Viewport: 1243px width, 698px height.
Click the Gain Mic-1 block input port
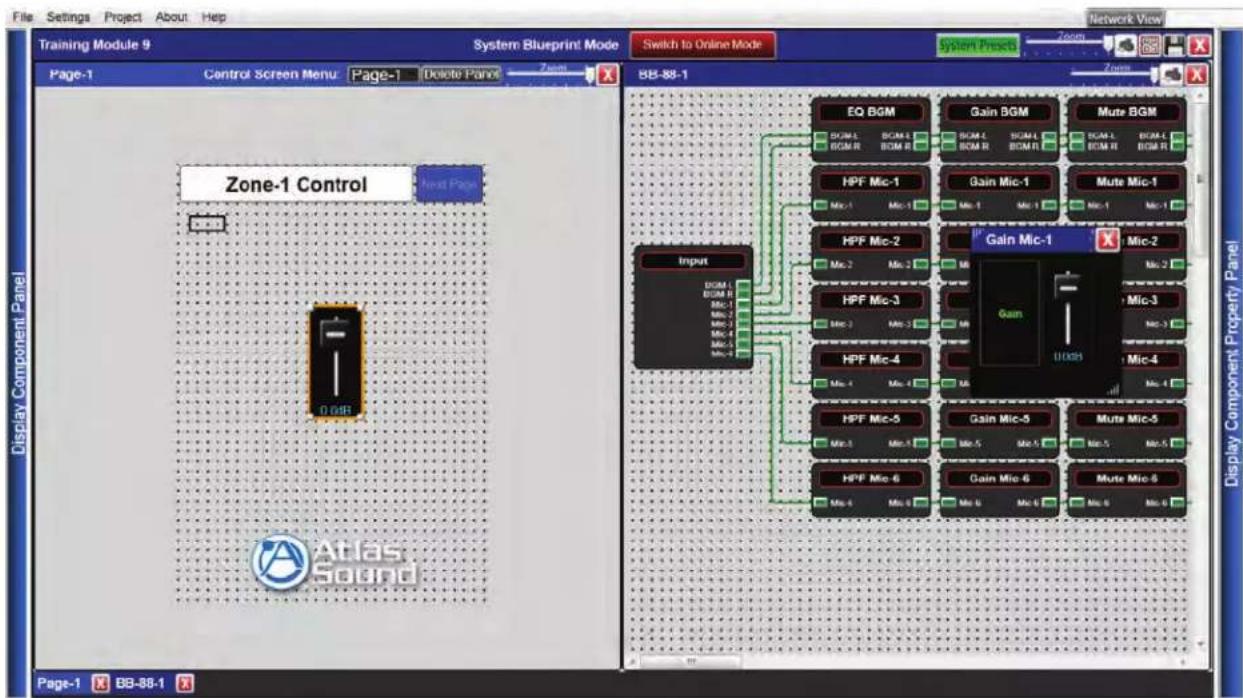point(946,205)
